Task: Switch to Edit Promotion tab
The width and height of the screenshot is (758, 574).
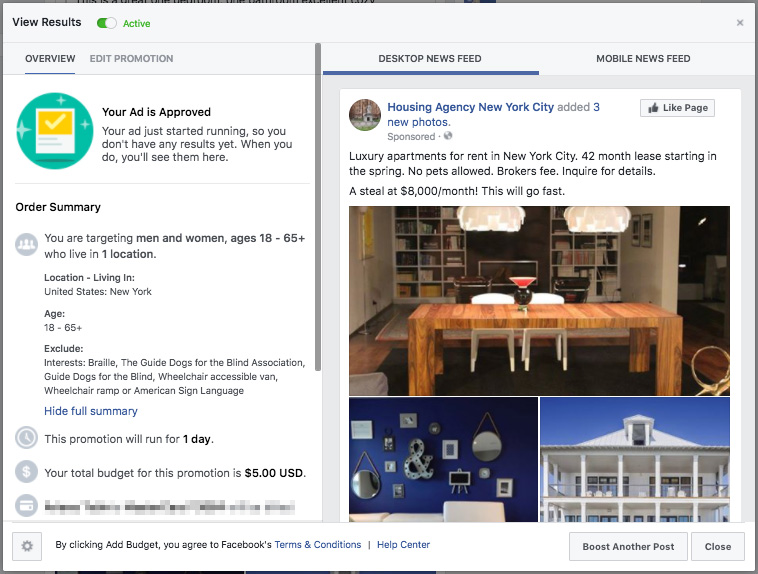Action: (x=131, y=59)
